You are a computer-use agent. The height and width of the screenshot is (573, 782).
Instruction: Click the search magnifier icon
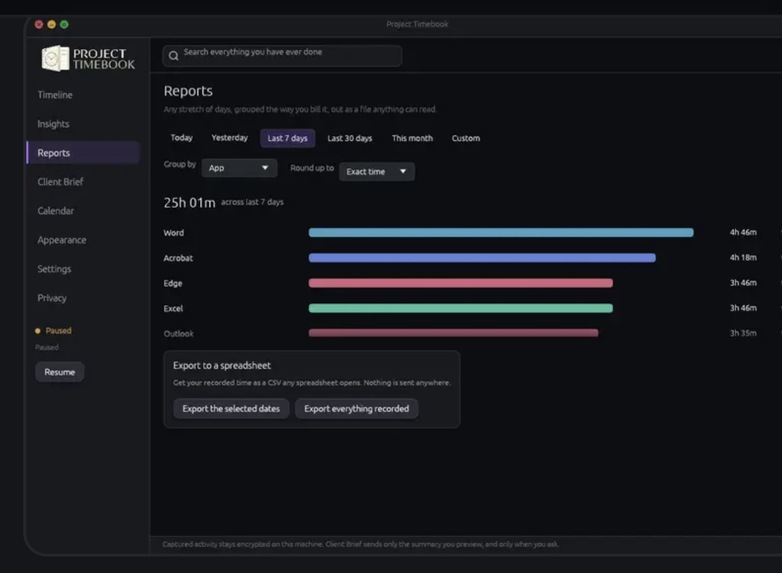tap(173, 56)
